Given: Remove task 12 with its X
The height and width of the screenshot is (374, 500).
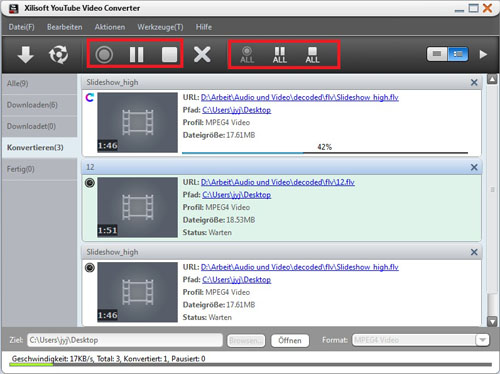Looking at the screenshot, I should tap(474, 167).
